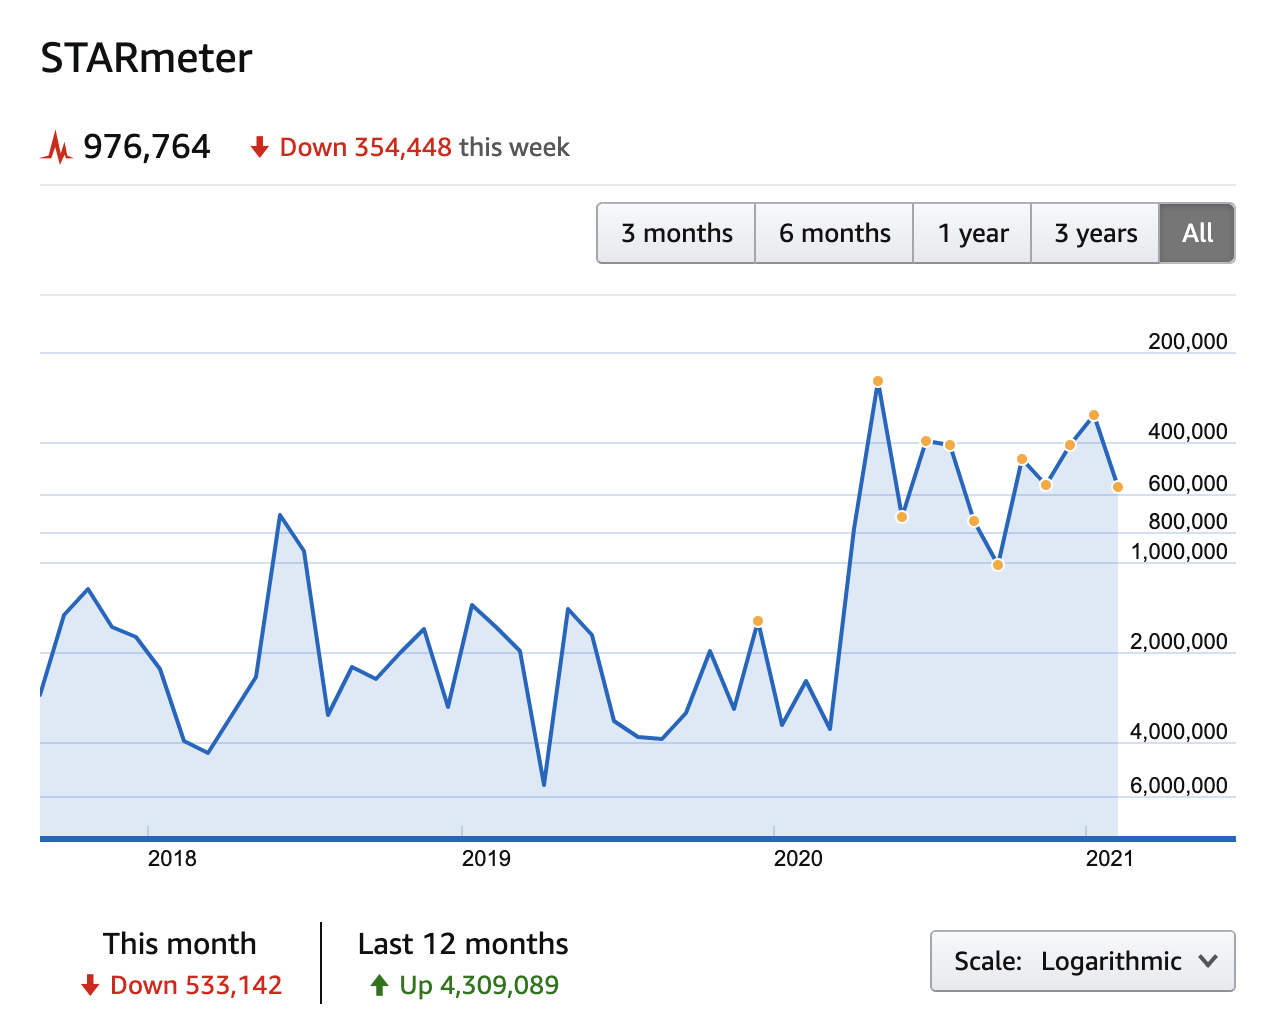The image size is (1270, 1024).
Task: Click the 6,000,000 y-axis label
Action: click(x=1179, y=786)
